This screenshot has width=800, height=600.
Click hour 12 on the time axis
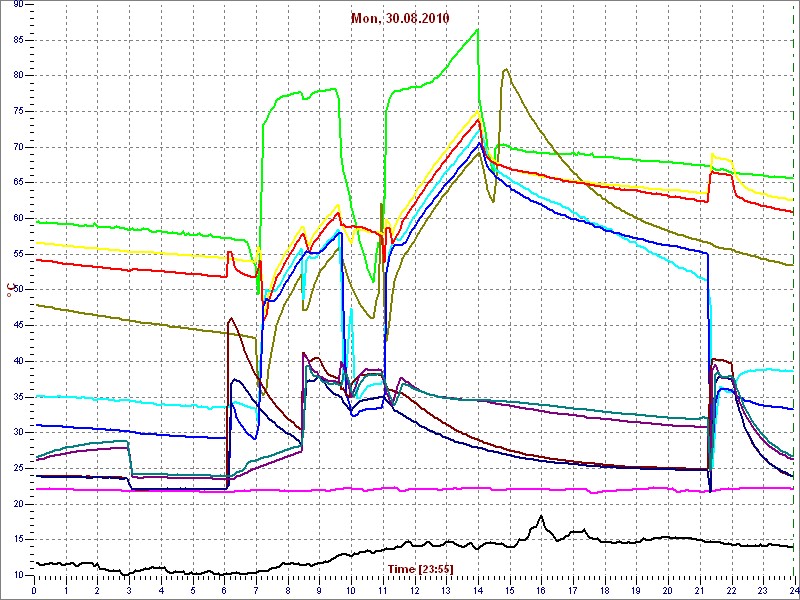coord(414,591)
